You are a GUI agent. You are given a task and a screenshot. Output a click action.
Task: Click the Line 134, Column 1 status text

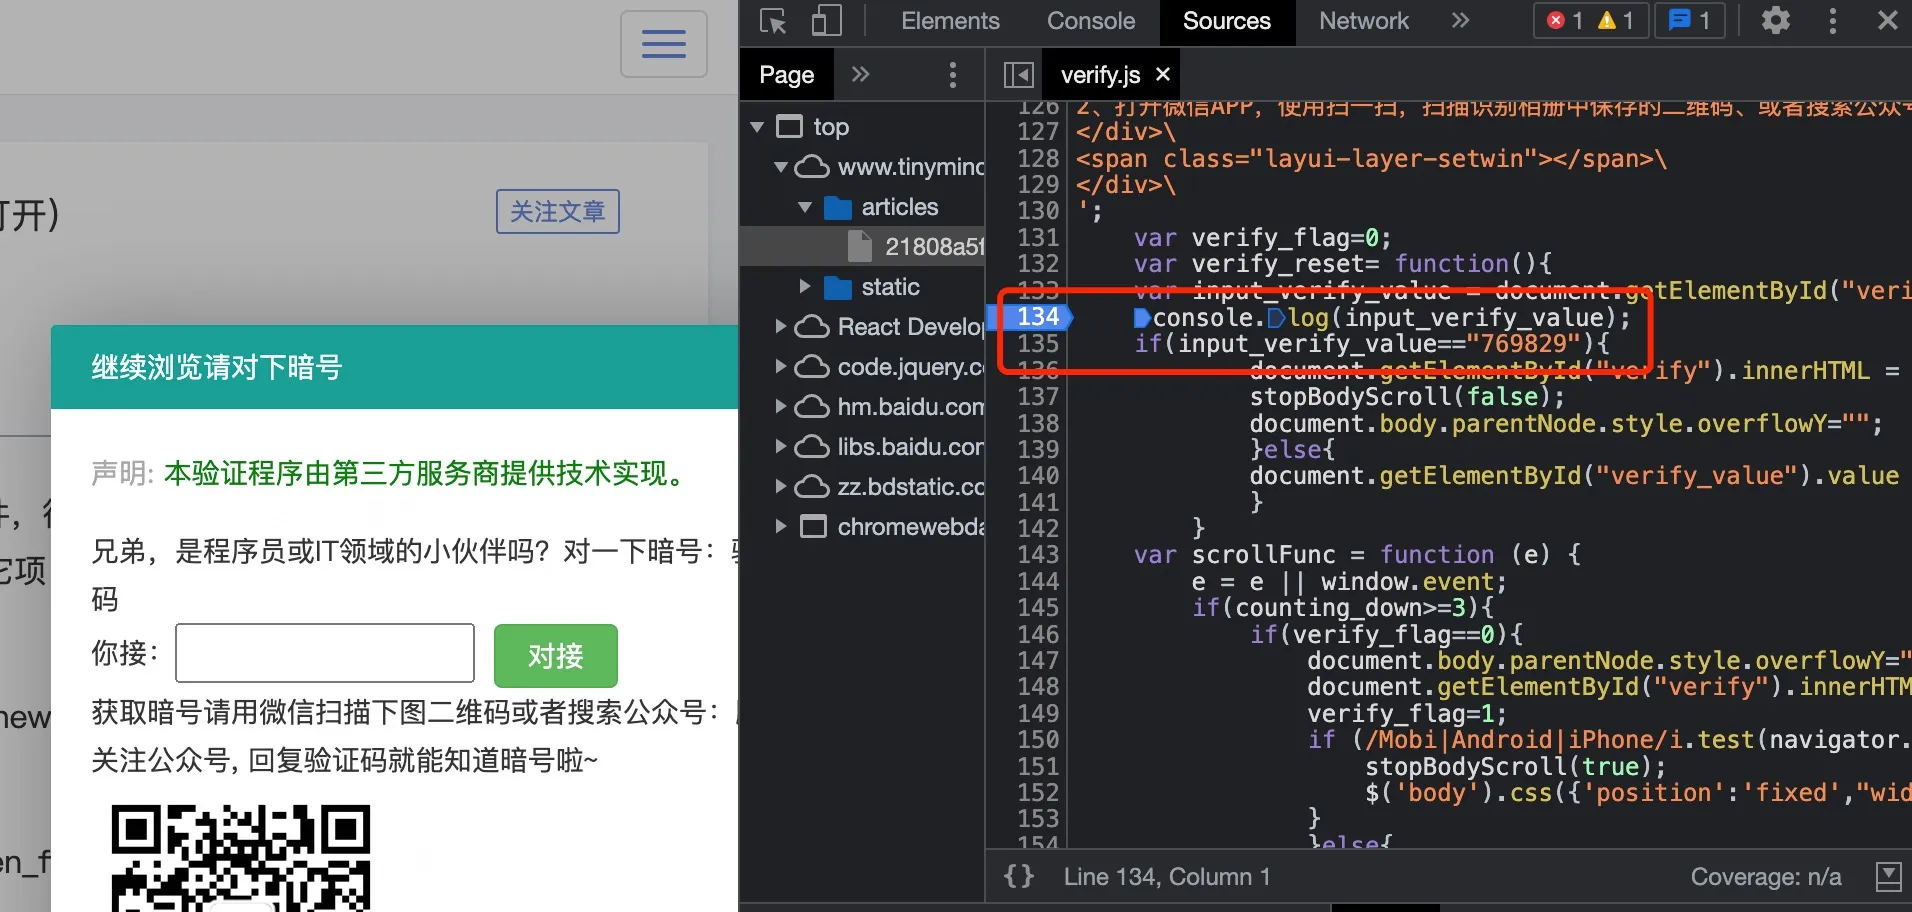coord(1166,877)
